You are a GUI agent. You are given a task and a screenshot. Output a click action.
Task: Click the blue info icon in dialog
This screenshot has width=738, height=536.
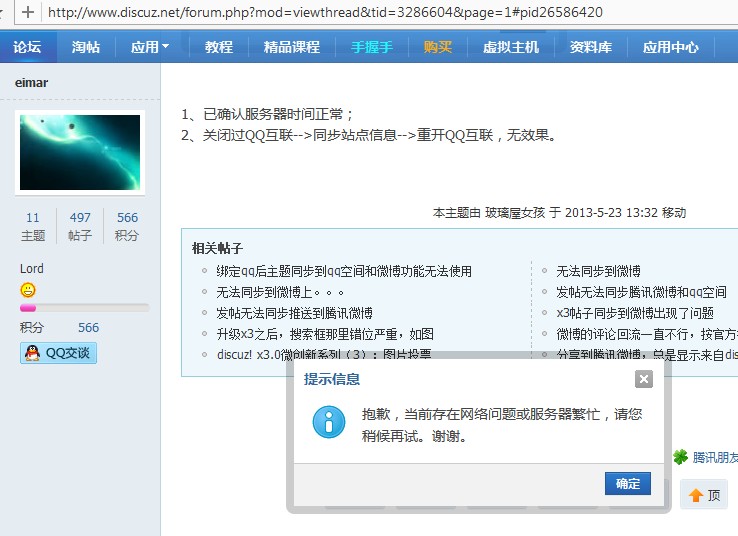coord(329,422)
